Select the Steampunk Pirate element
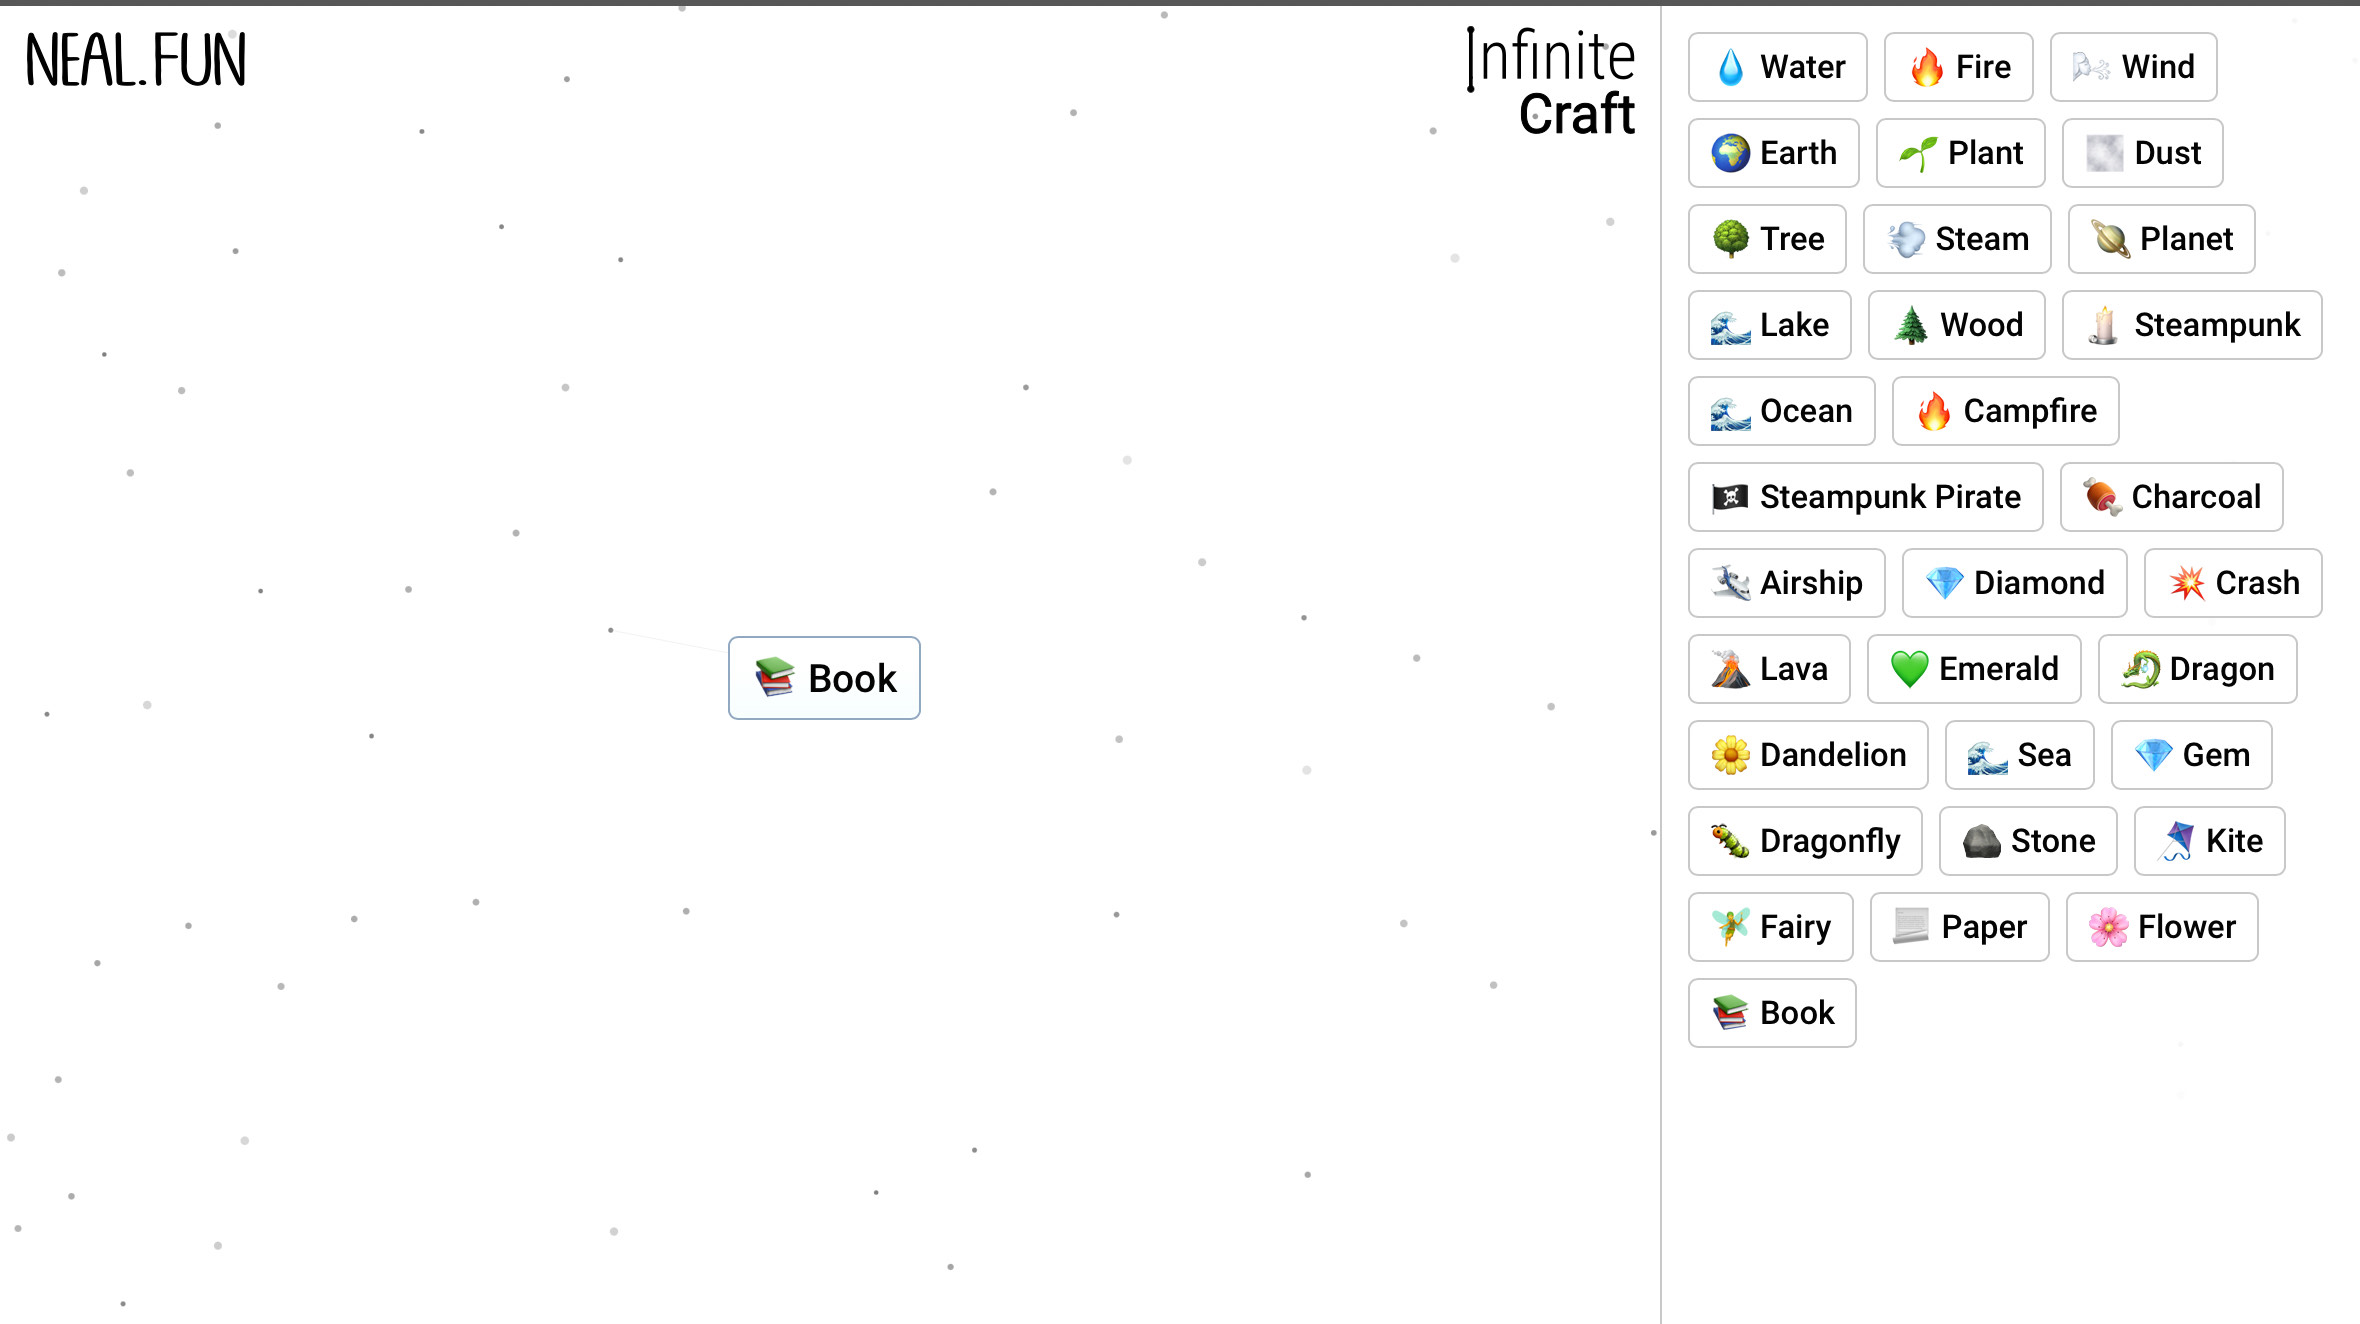This screenshot has height=1324, width=2360. [1864, 497]
